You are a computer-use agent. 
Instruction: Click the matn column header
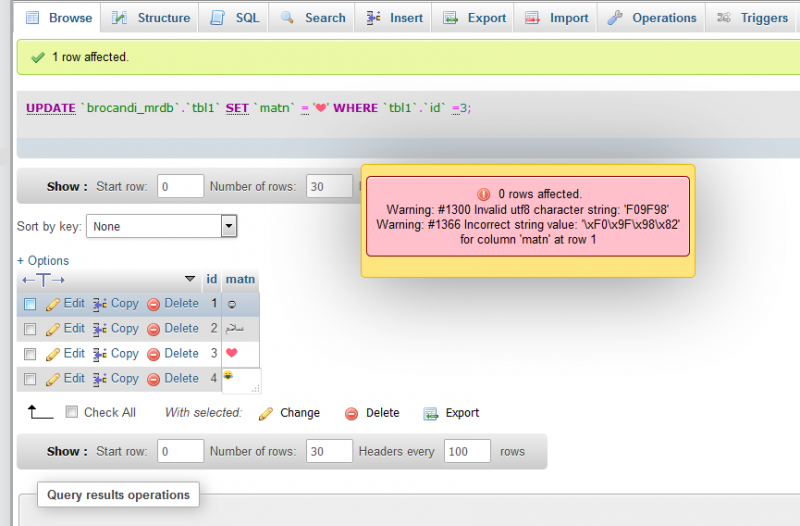(x=240, y=279)
